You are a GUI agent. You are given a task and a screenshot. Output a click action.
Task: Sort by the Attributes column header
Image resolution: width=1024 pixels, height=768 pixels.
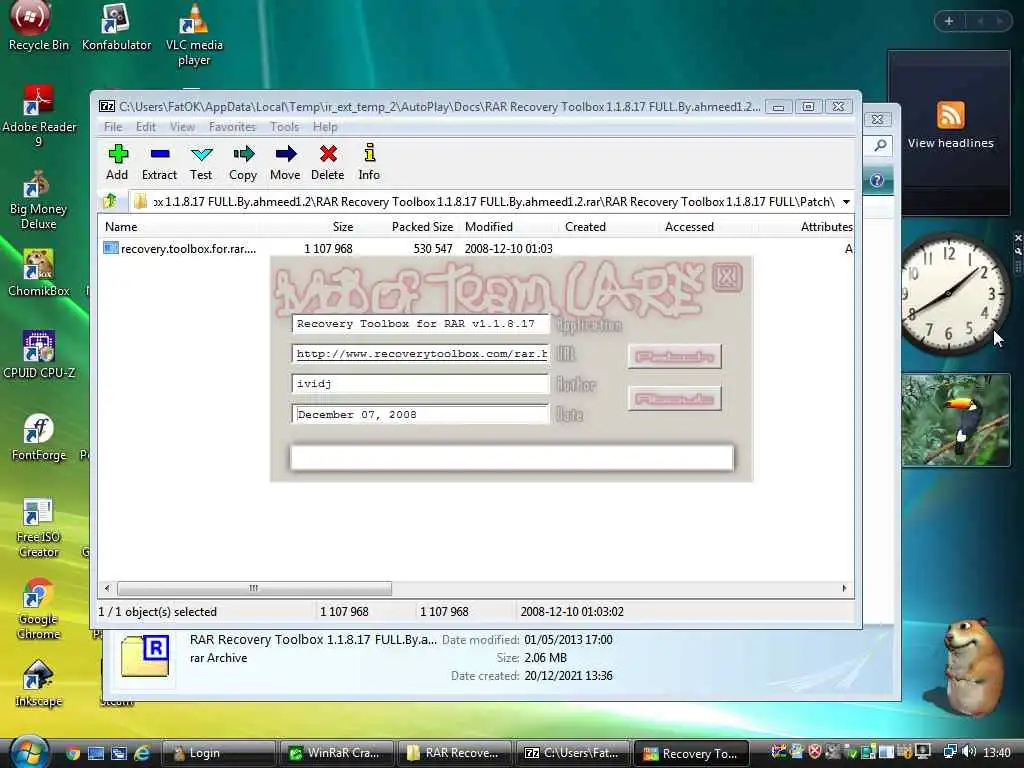click(x=826, y=227)
